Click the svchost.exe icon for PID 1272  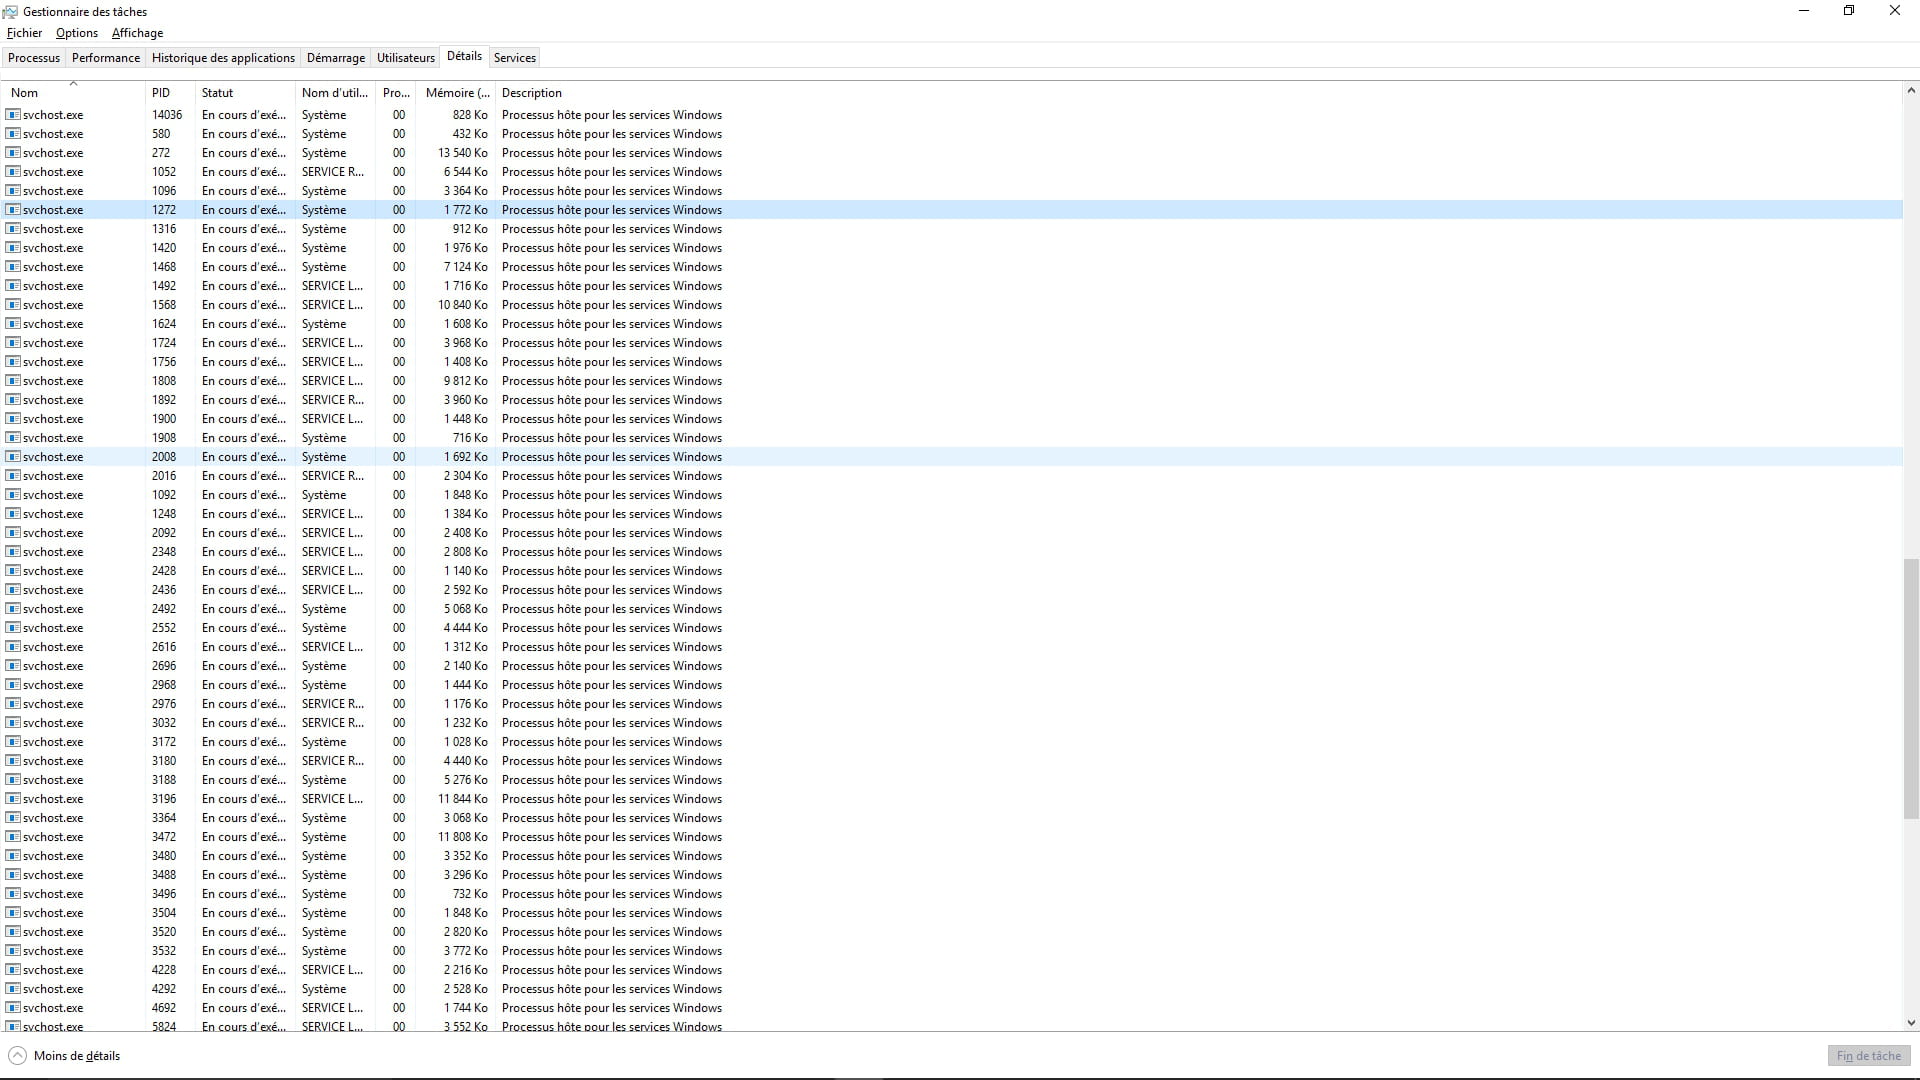coord(13,210)
